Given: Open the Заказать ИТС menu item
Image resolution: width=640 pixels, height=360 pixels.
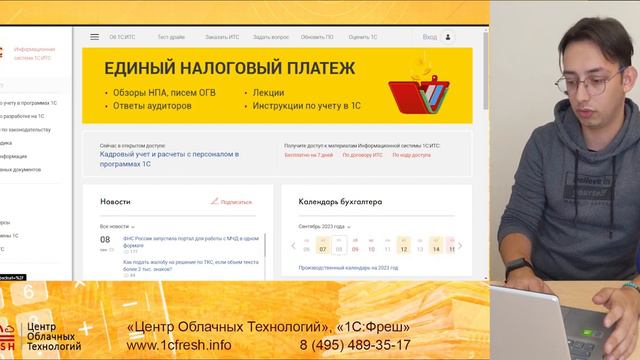Looking at the screenshot, I should pyautogui.click(x=222, y=37).
